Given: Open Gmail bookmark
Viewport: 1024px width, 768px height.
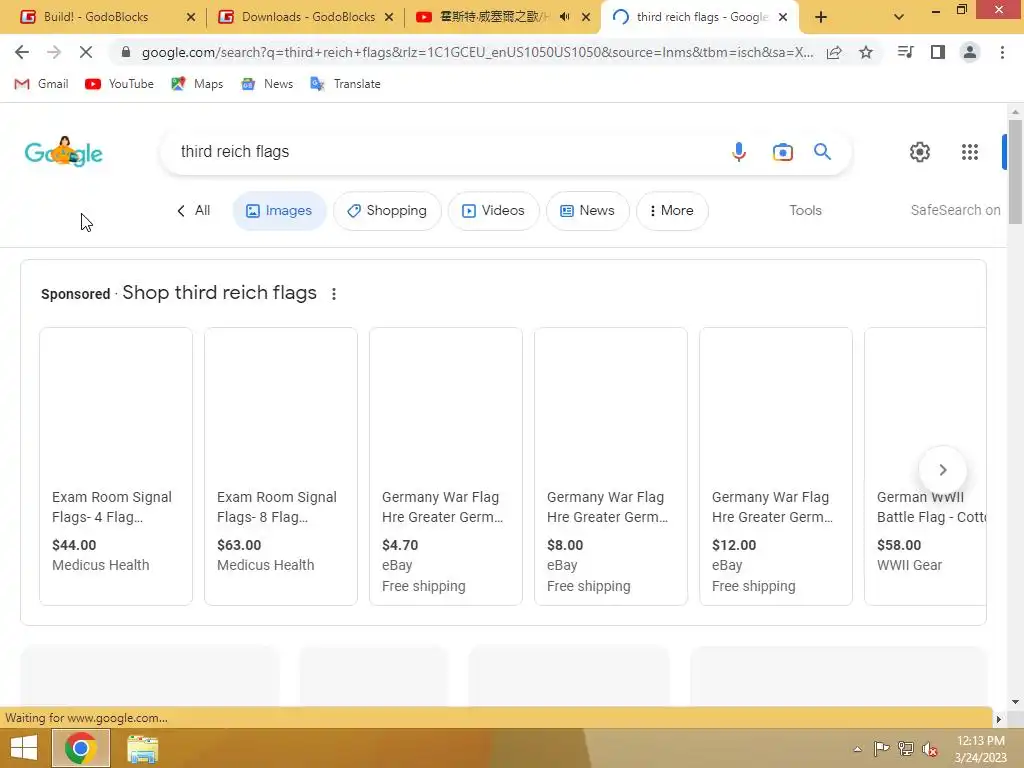Looking at the screenshot, I should pyautogui.click(x=41, y=84).
